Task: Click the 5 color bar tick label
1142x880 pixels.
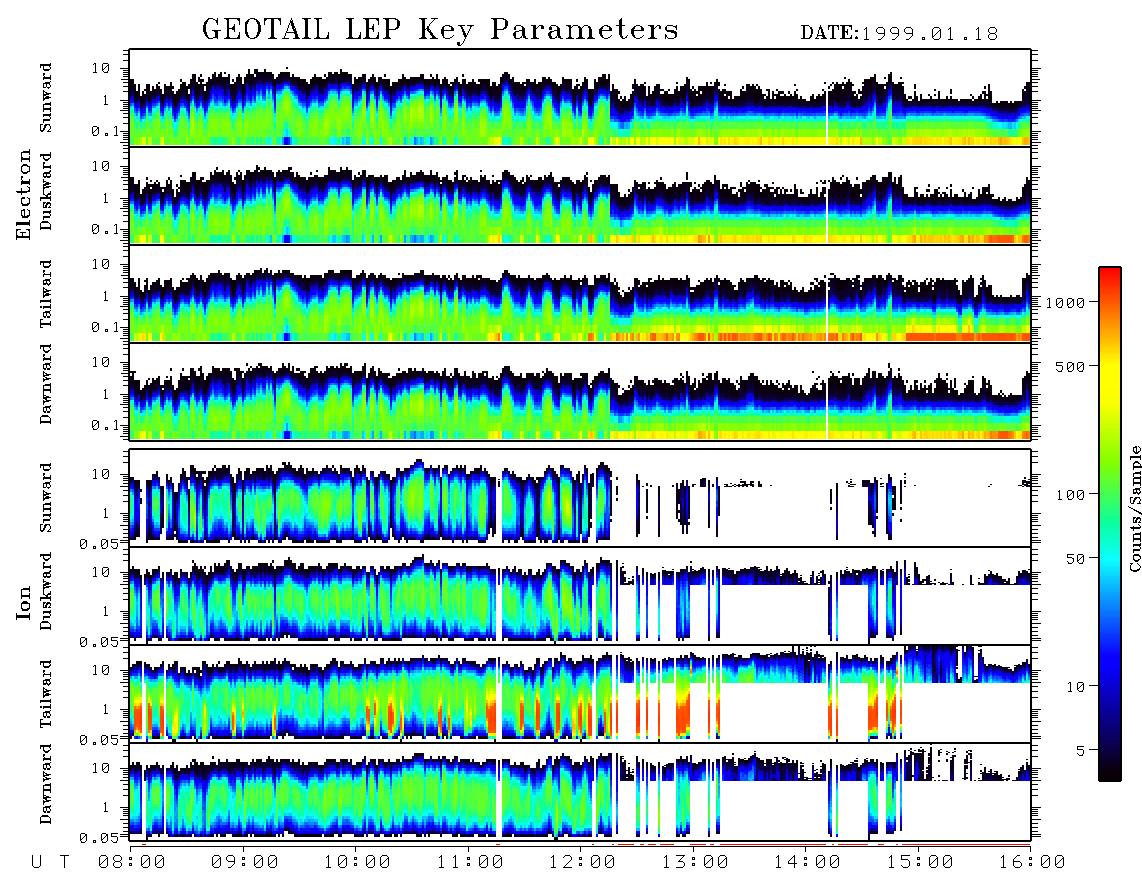Action: click(1081, 750)
